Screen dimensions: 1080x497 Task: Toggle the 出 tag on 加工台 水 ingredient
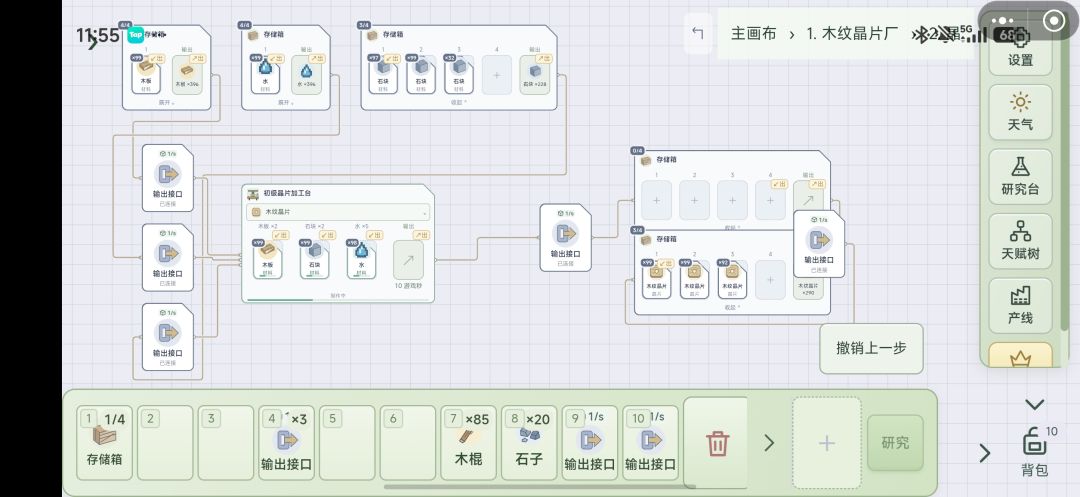click(374, 235)
